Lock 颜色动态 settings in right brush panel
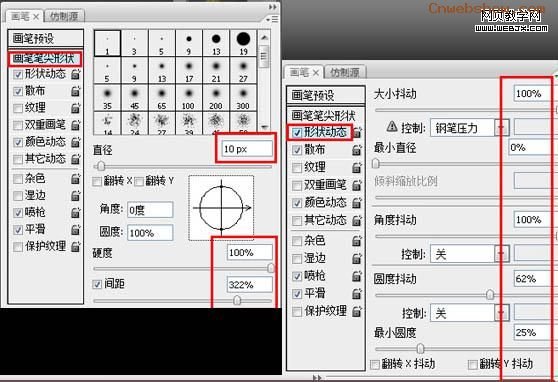 click(357, 203)
